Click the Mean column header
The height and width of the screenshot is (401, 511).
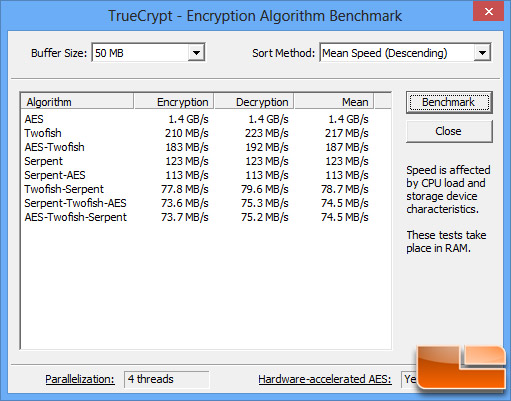334,102
